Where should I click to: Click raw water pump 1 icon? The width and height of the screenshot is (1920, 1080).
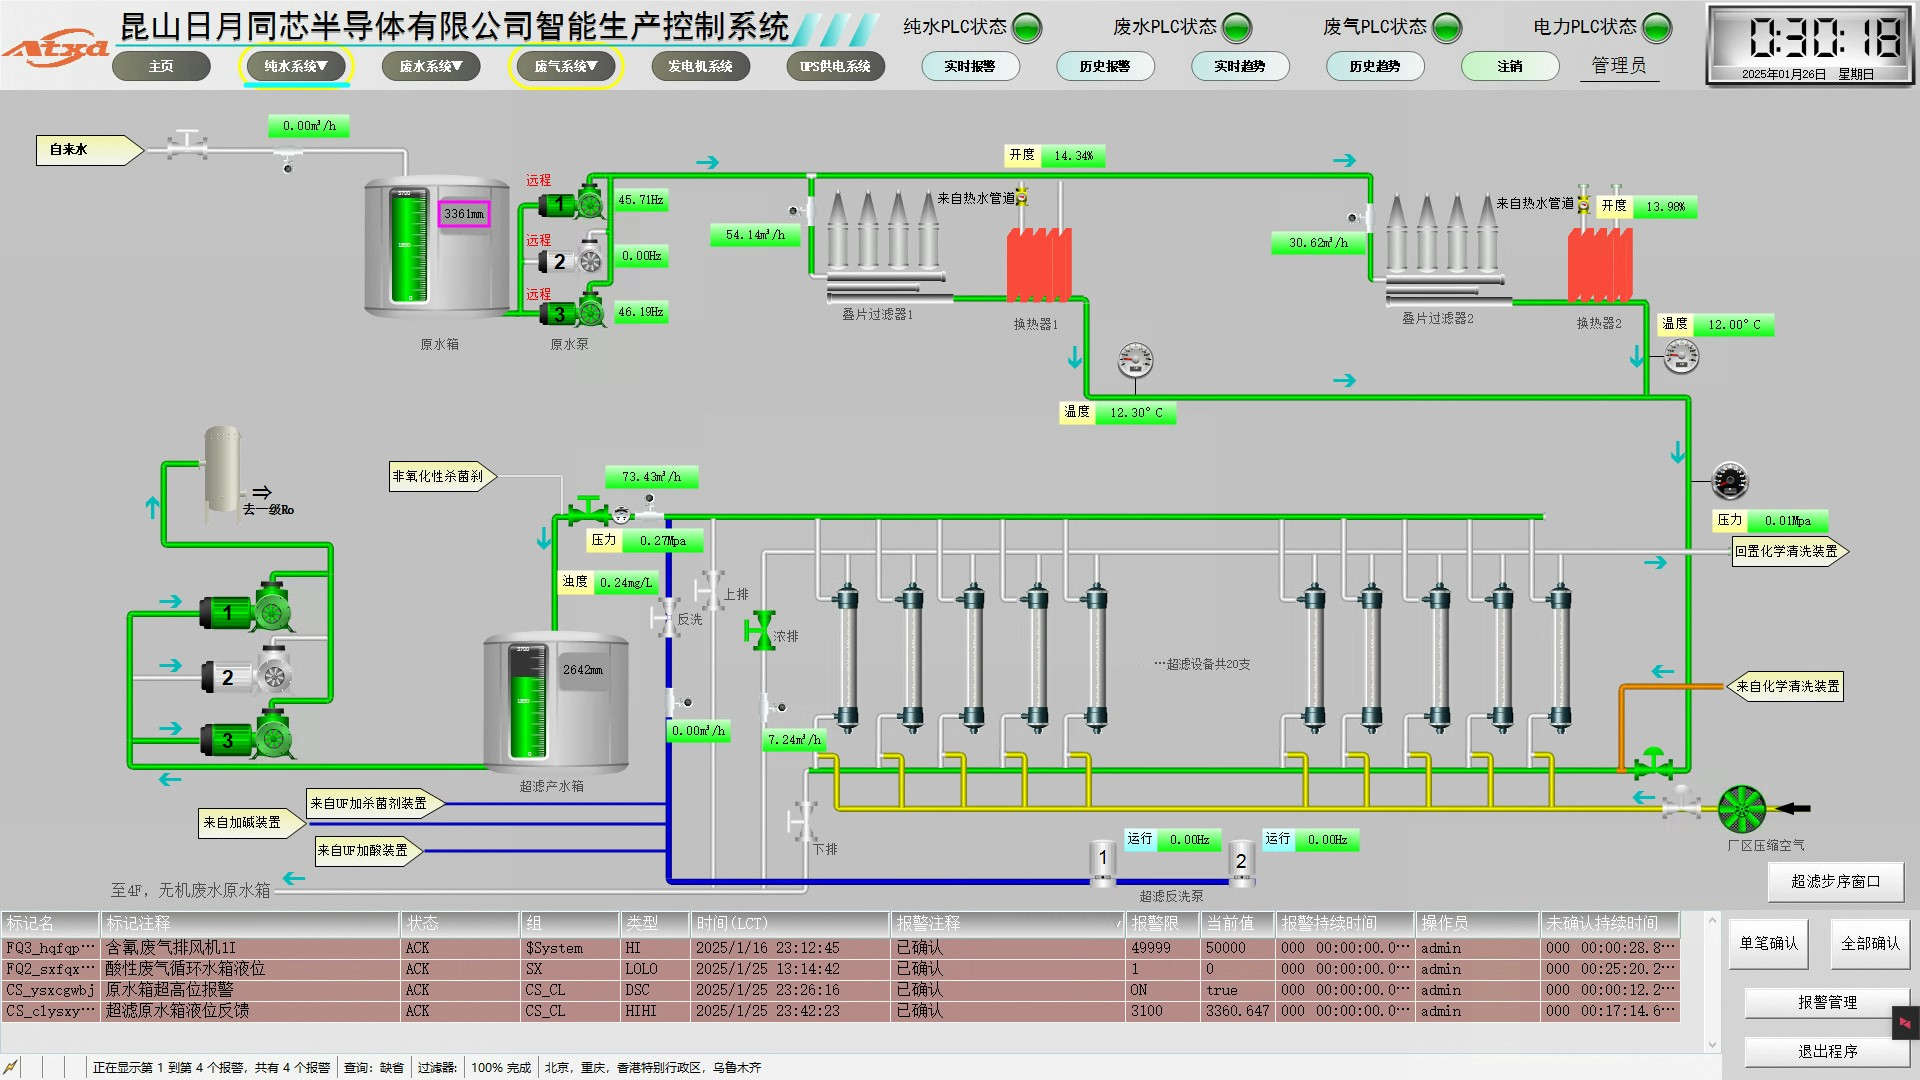pyautogui.click(x=573, y=203)
